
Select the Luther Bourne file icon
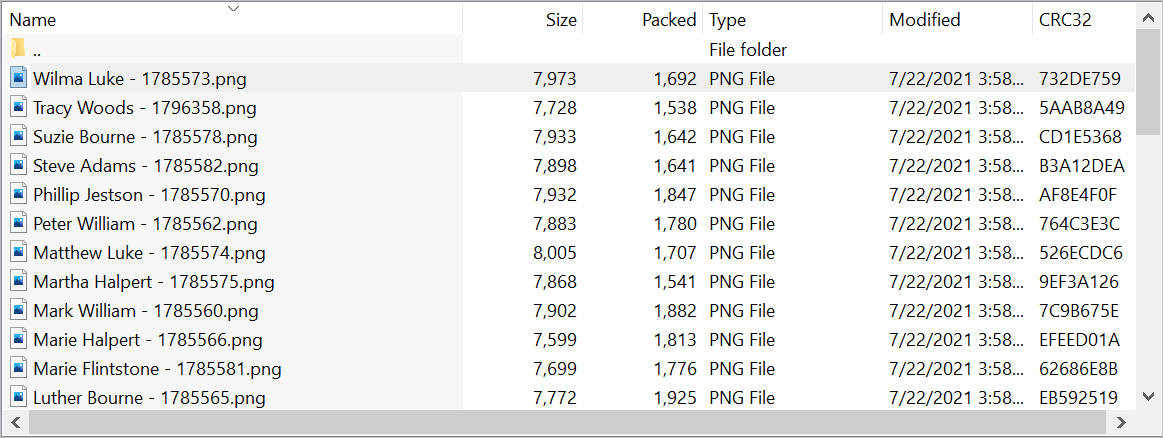19,398
